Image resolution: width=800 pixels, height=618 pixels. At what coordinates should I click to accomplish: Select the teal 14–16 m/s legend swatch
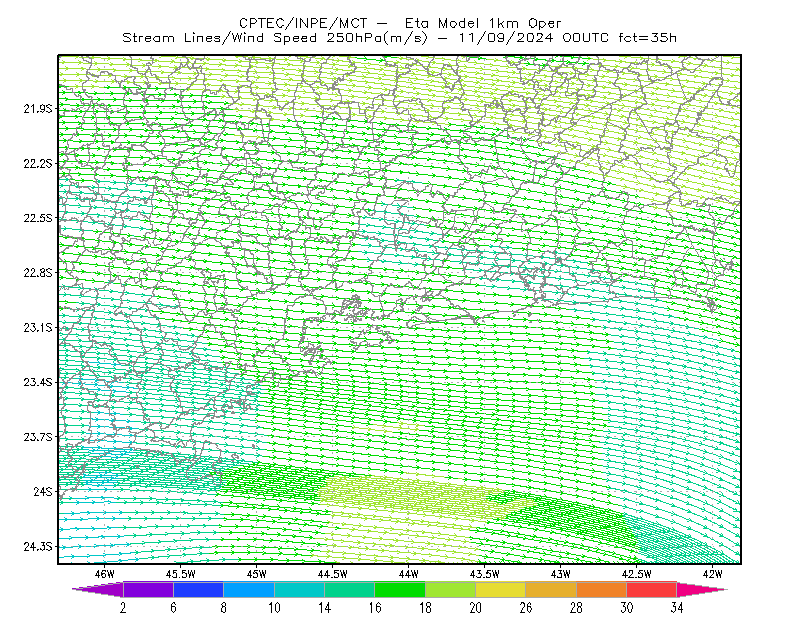click(x=349, y=589)
